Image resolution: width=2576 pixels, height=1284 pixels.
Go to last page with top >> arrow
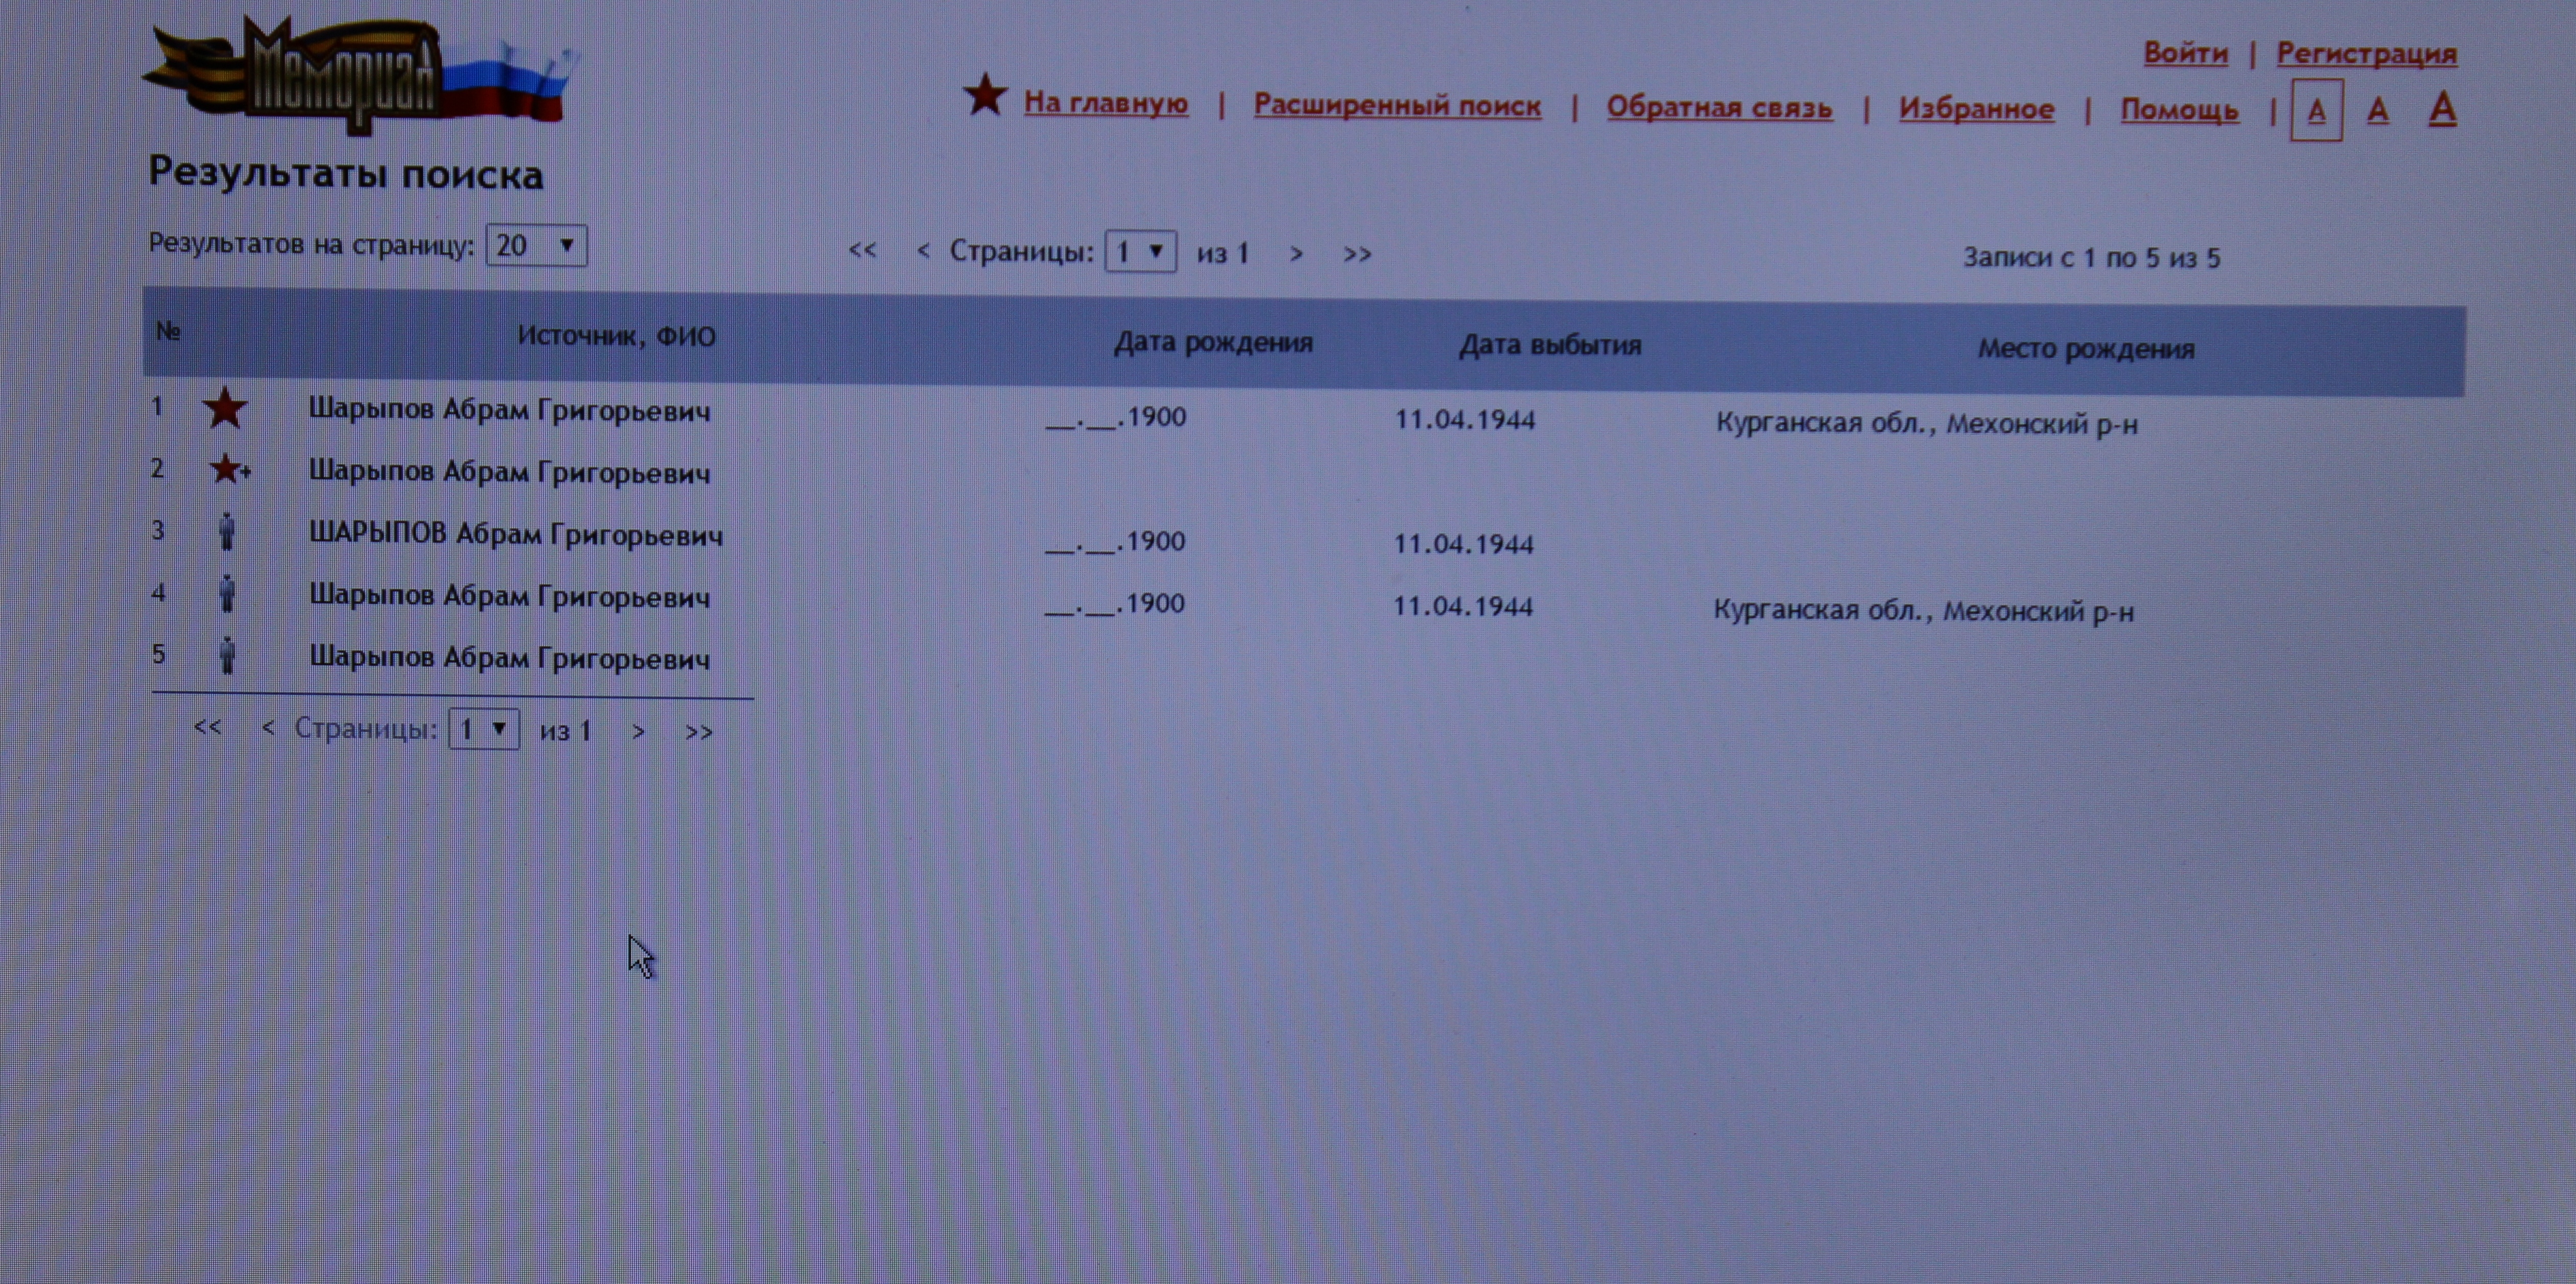(1357, 254)
